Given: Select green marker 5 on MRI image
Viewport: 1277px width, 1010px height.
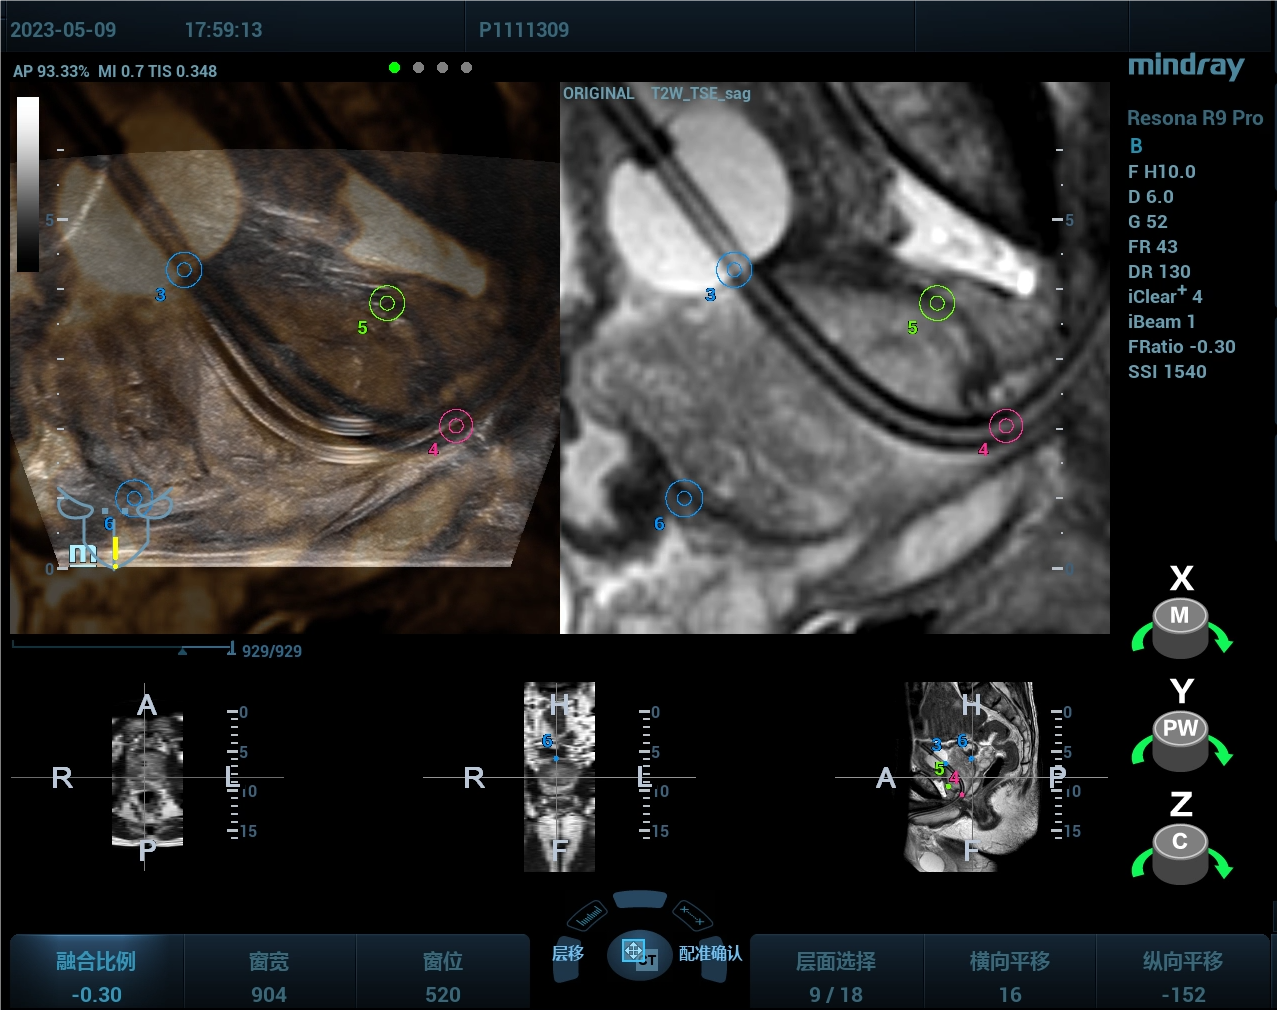Looking at the screenshot, I should click(937, 303).
